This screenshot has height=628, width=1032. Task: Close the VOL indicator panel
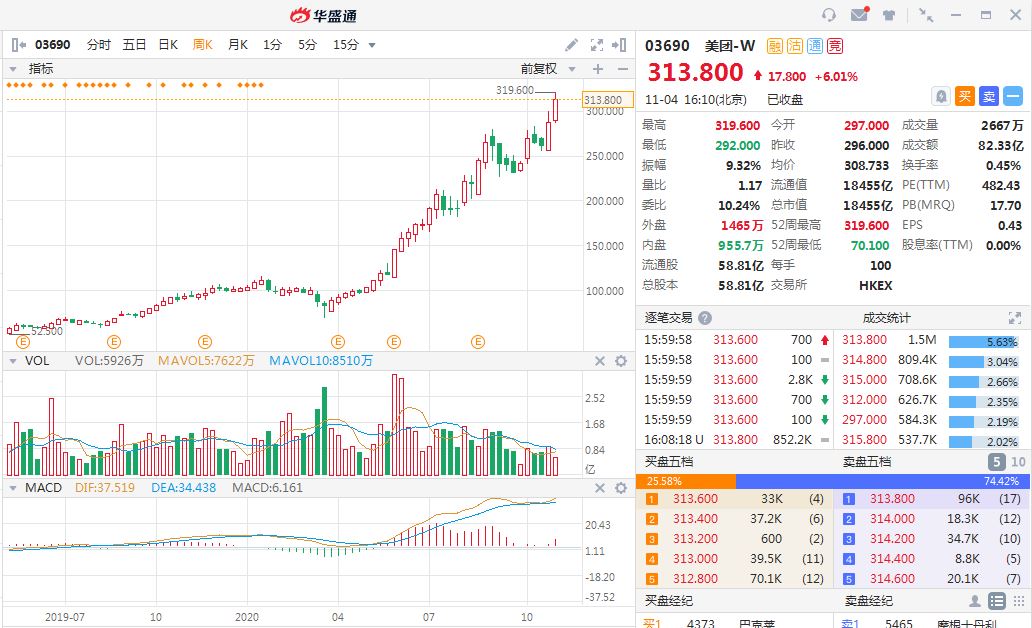600,361
